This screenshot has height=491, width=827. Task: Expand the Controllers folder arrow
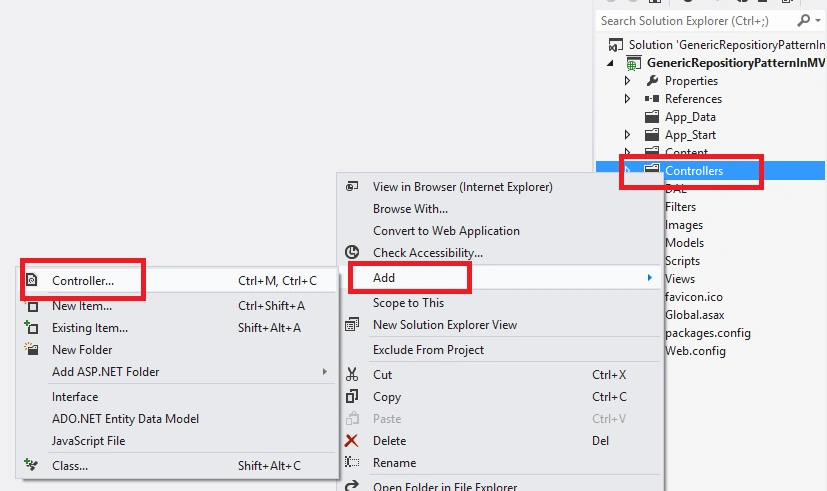627,170
